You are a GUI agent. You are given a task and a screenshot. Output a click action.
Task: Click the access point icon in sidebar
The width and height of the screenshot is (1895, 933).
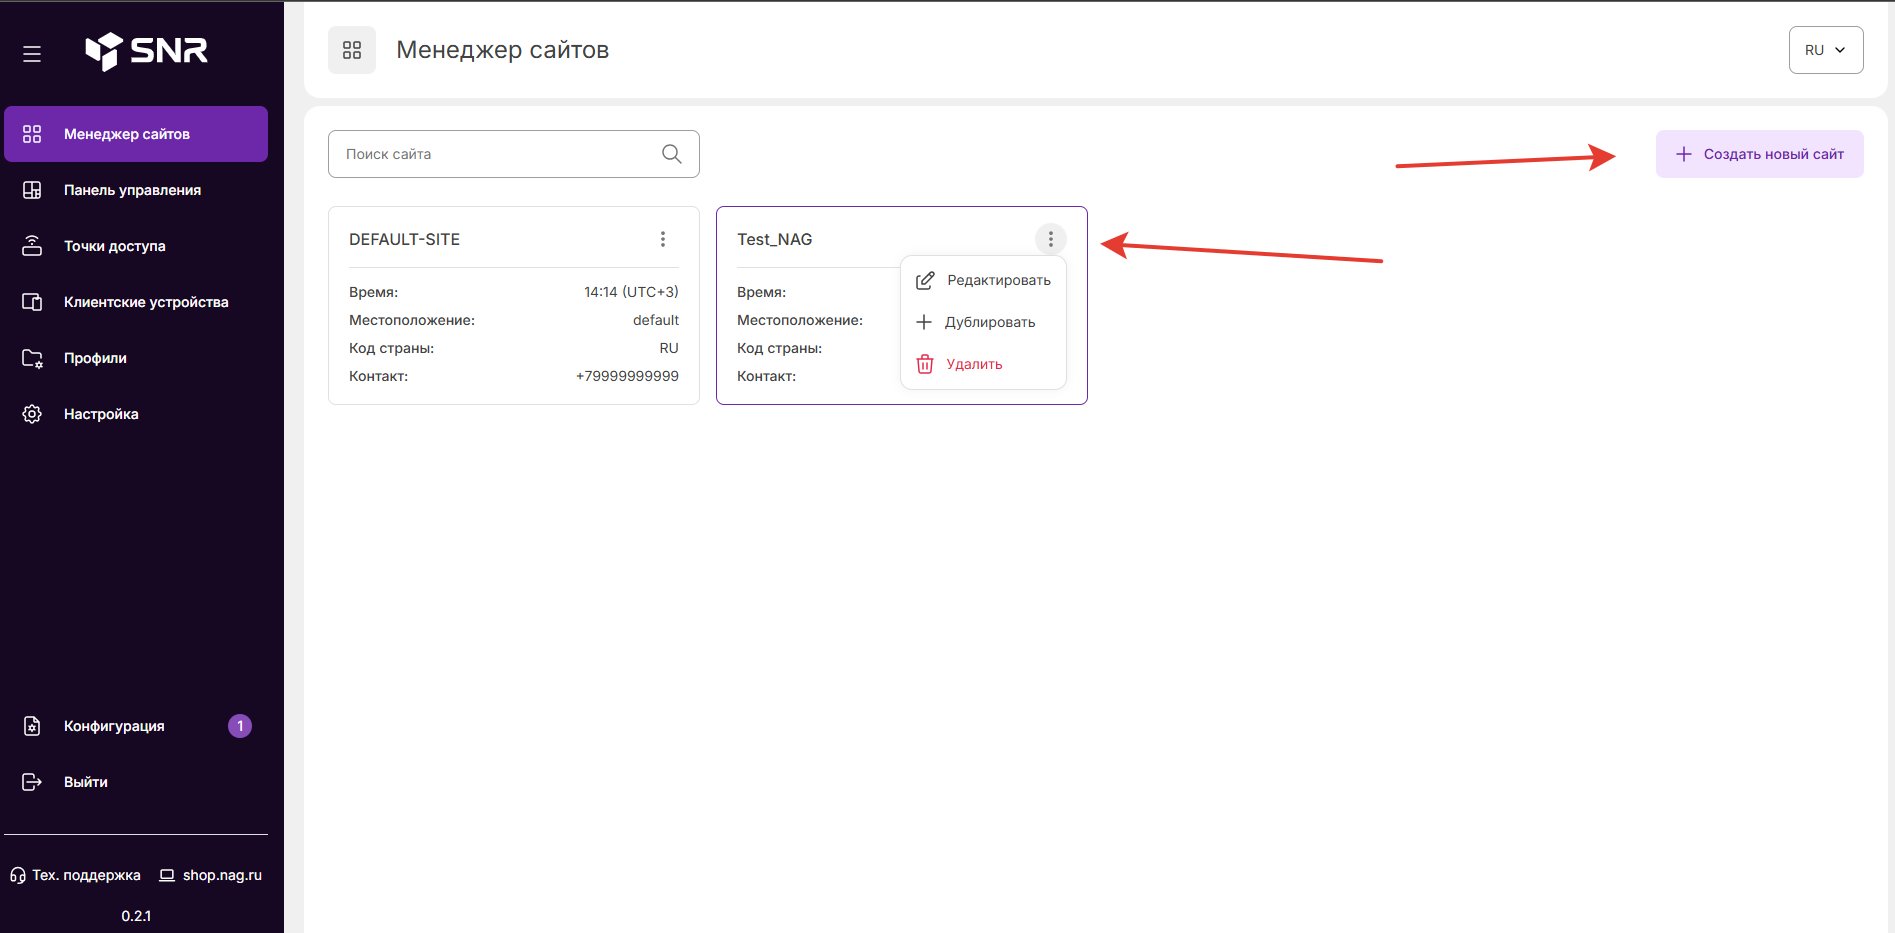(32, 246)
